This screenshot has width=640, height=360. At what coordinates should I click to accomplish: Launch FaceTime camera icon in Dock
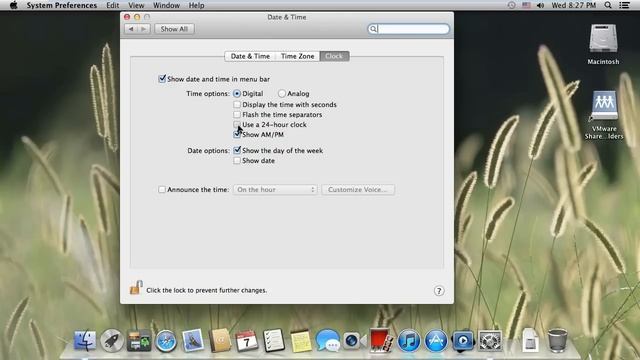pyautogui.click(x=353, y=340)
